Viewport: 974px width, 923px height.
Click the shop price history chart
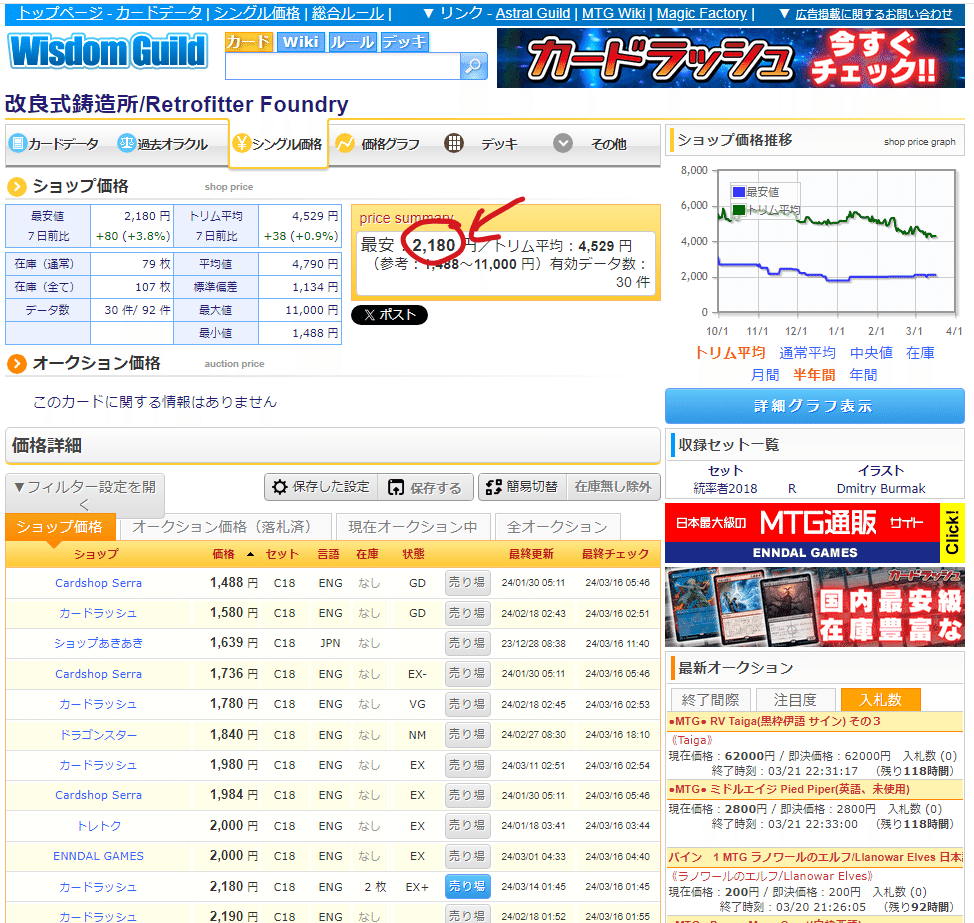click(x=836, y=241)
